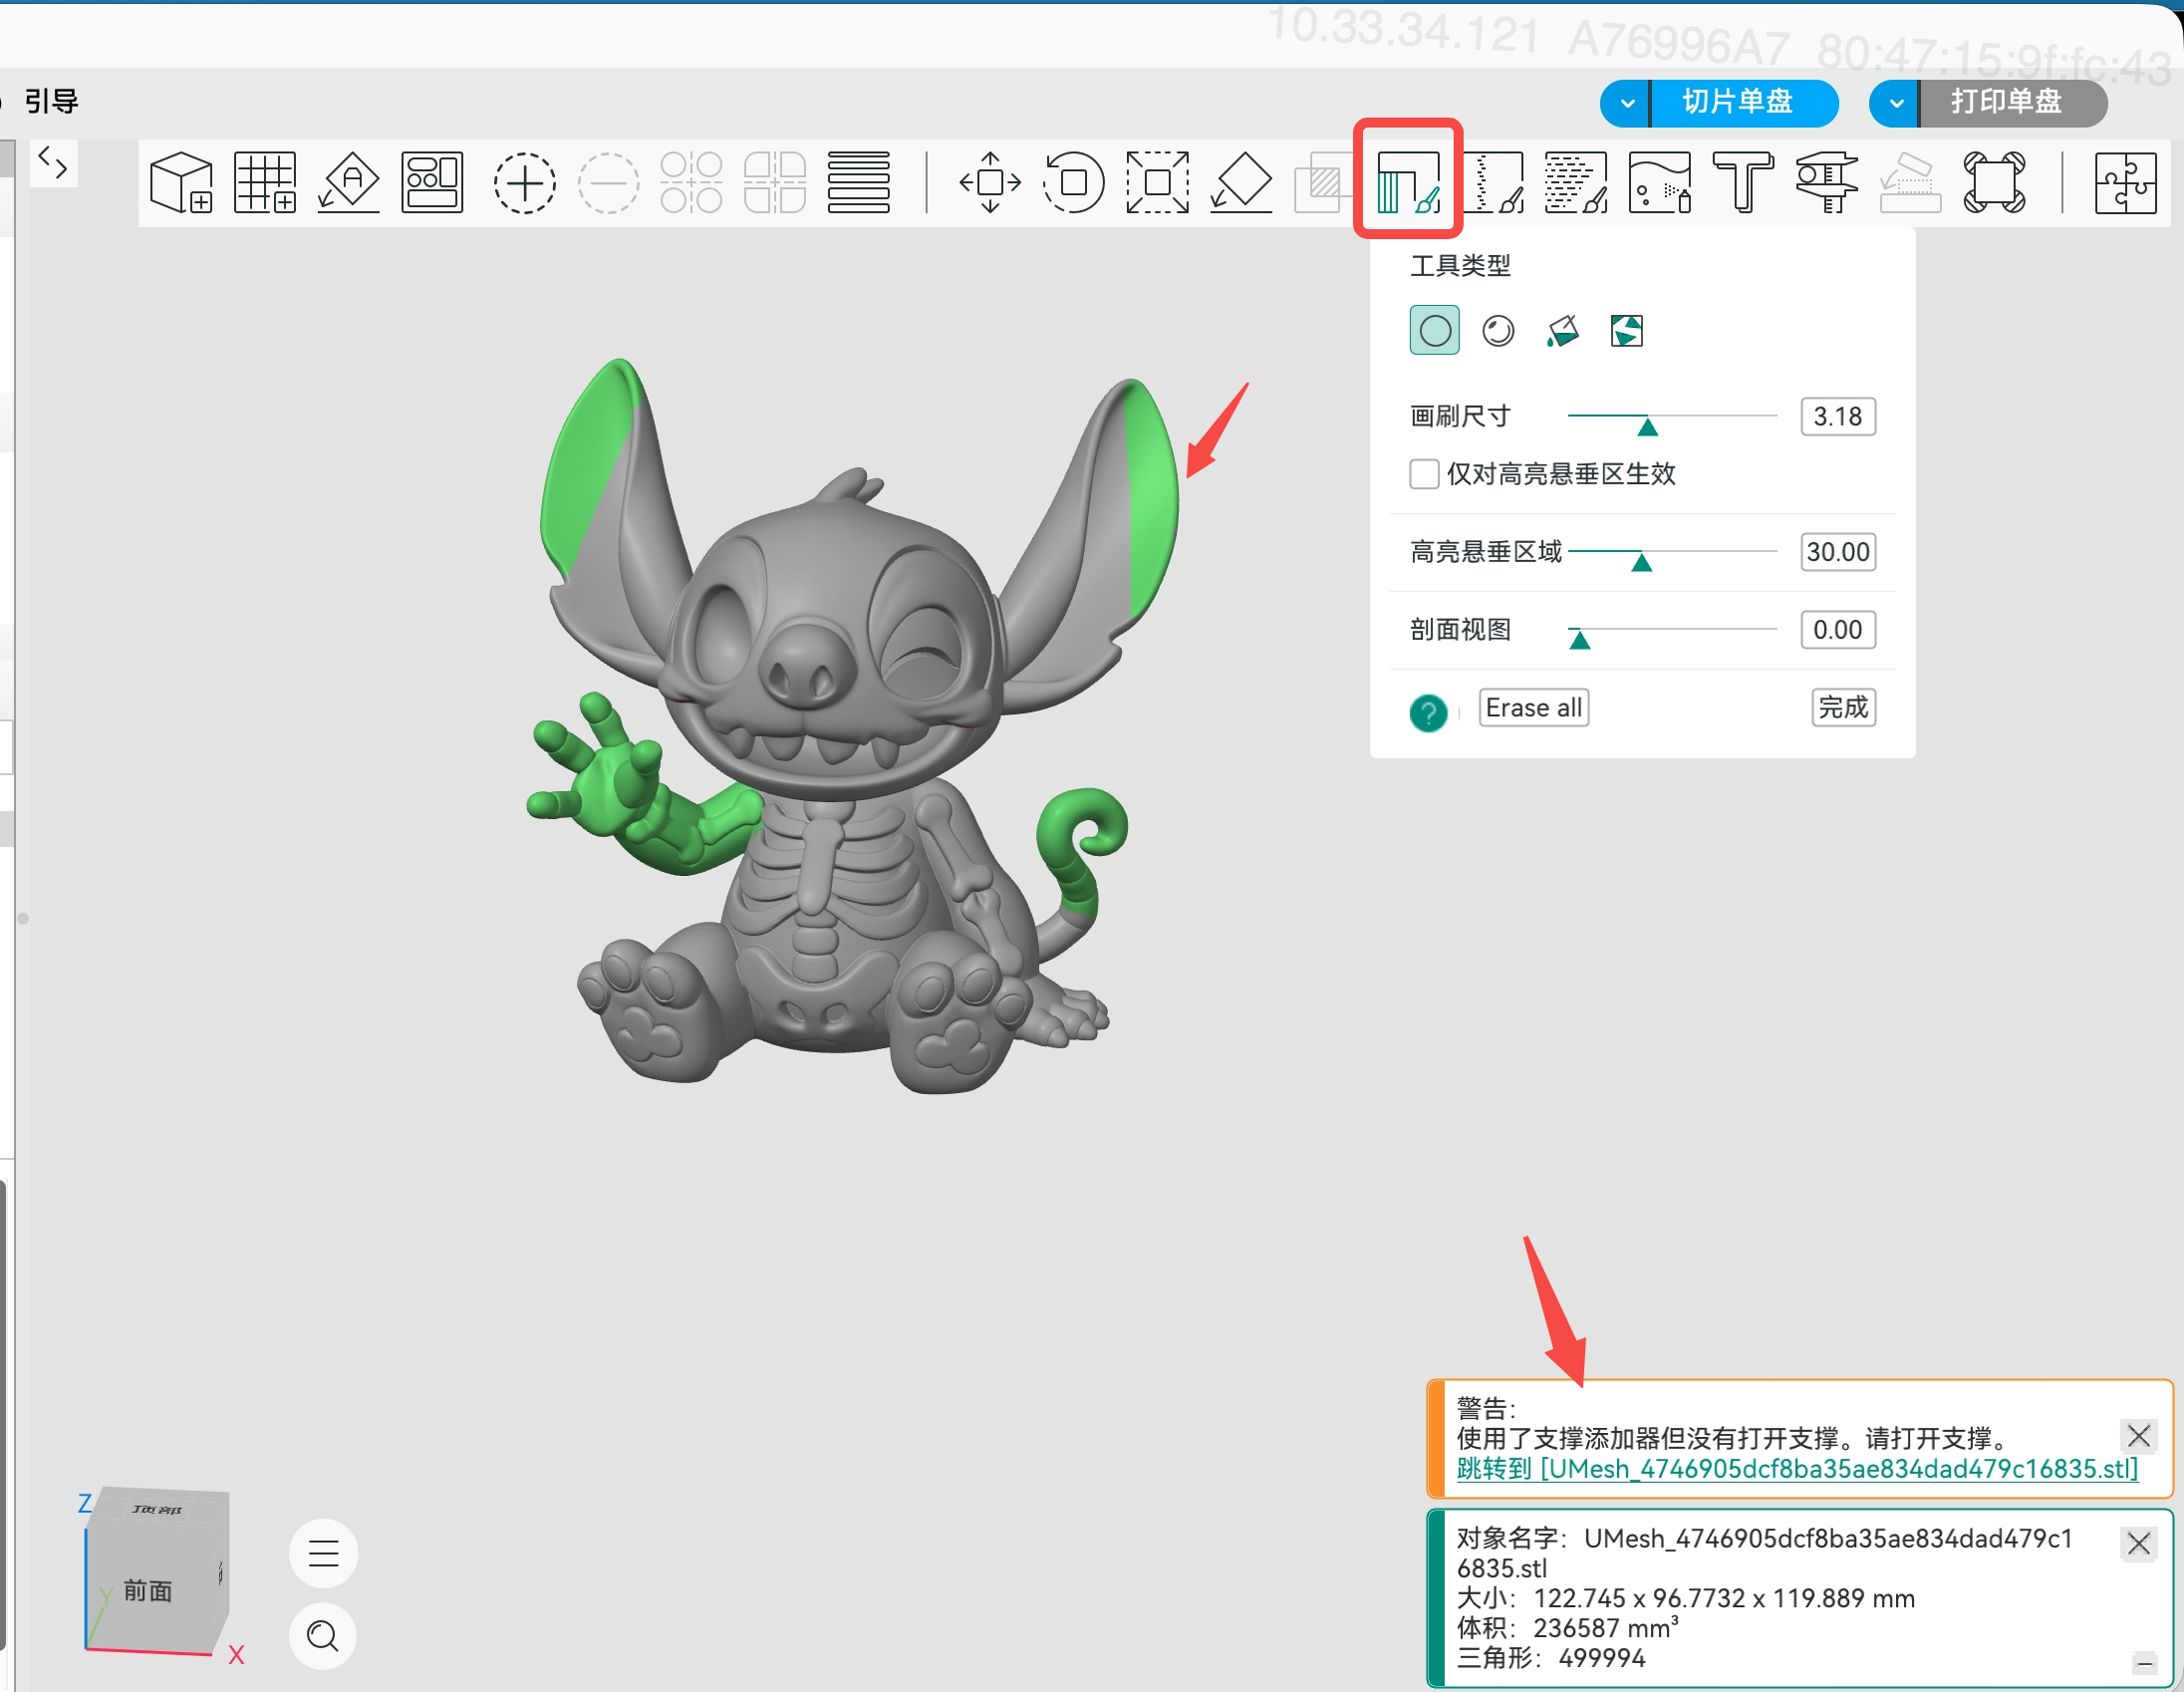Select the Lay on face tool
This screenshot has height=1692, width=2184.
point(1241,182)
